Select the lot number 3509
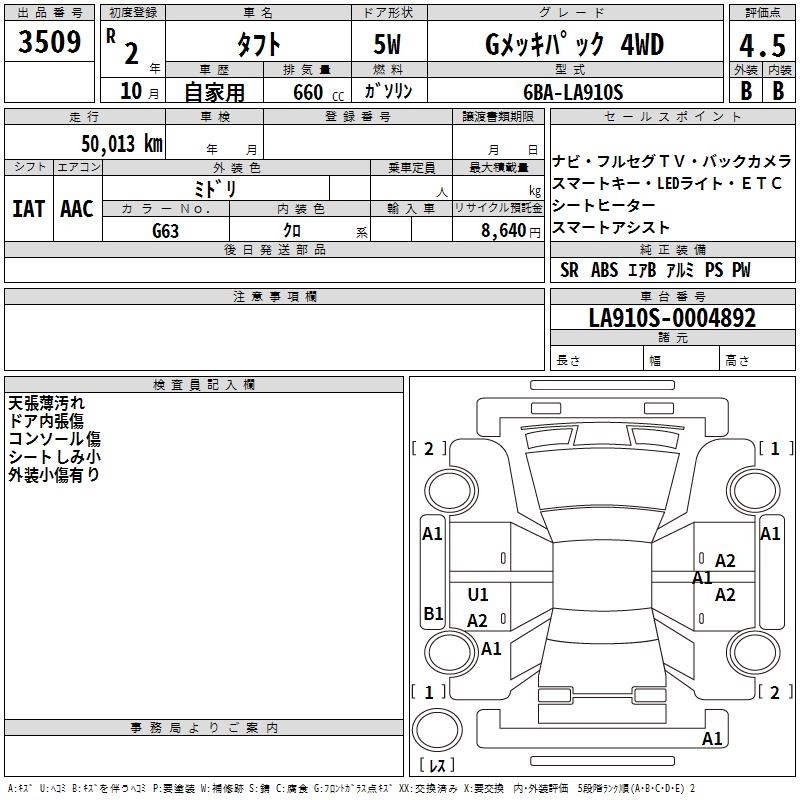 pyautogui.click(x=49, y=42)
